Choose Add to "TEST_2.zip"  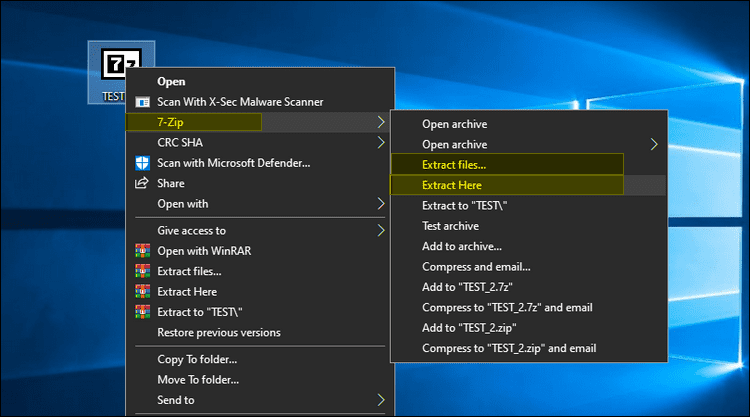point(529,328)
